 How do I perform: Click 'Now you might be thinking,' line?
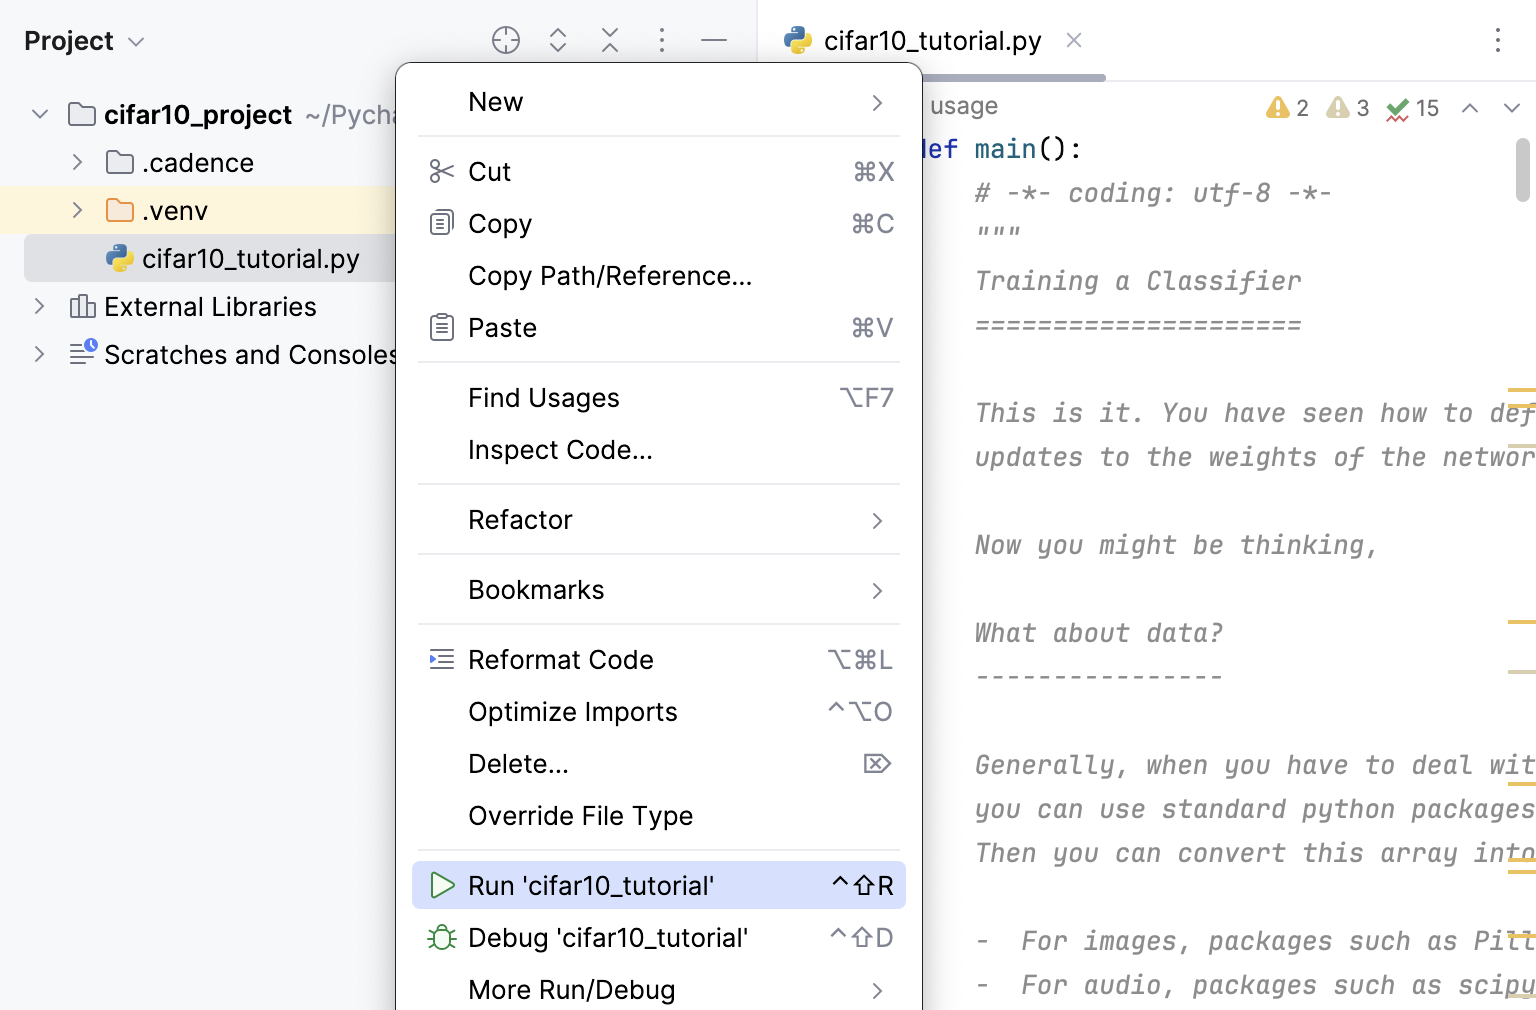1176,545
